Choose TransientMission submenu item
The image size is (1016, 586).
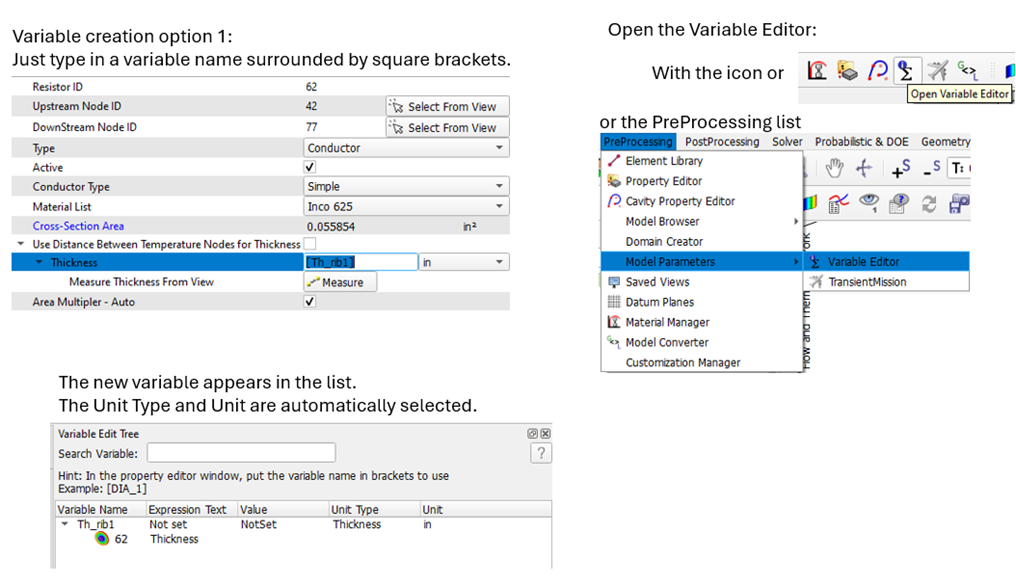click(886, 281)
